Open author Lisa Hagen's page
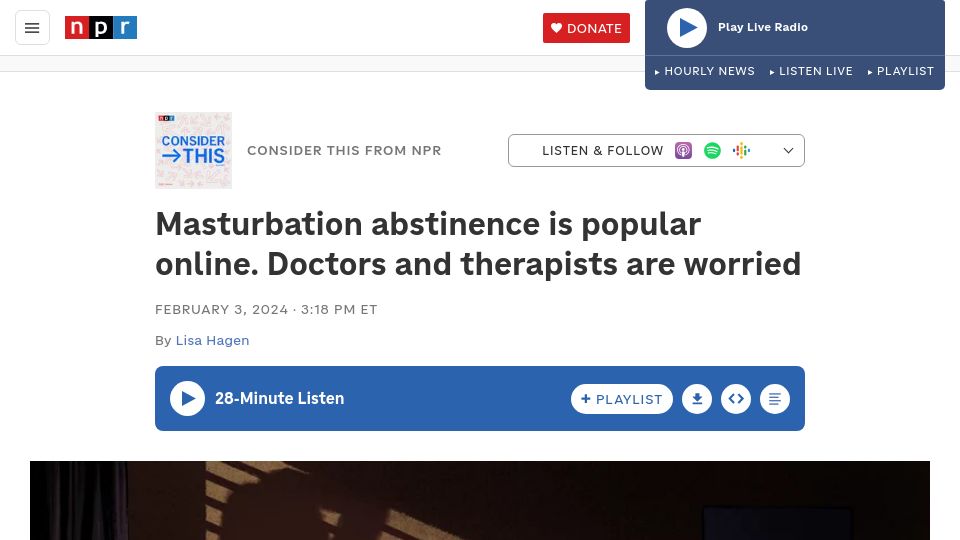Viewport: 960px width, 540px height. pyautogui.click(x=212, y=340)
